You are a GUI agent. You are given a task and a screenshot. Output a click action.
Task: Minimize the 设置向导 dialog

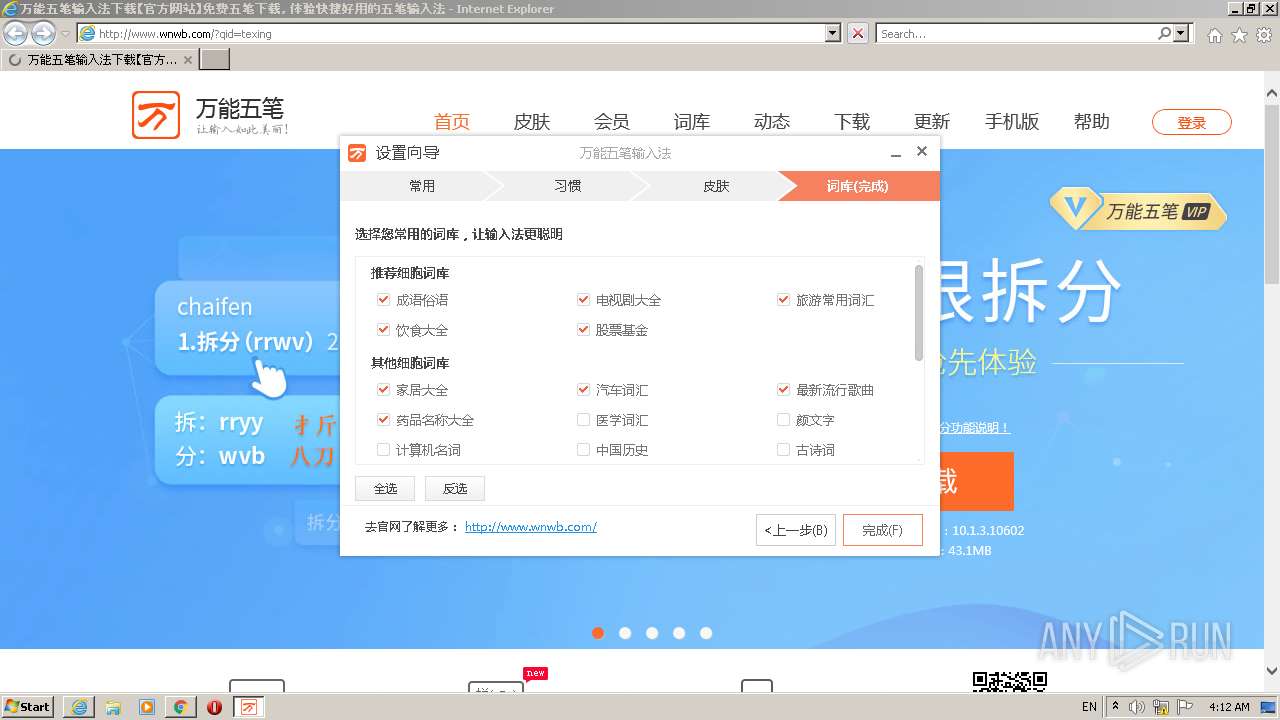896,153
